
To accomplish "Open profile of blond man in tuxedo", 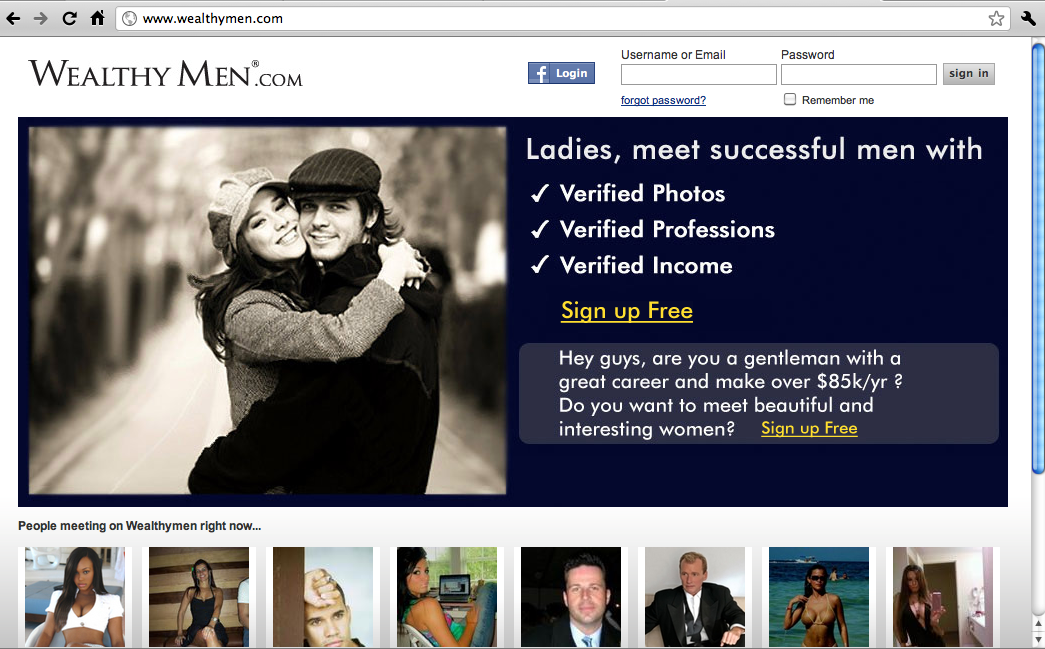I will coord(694,597).
